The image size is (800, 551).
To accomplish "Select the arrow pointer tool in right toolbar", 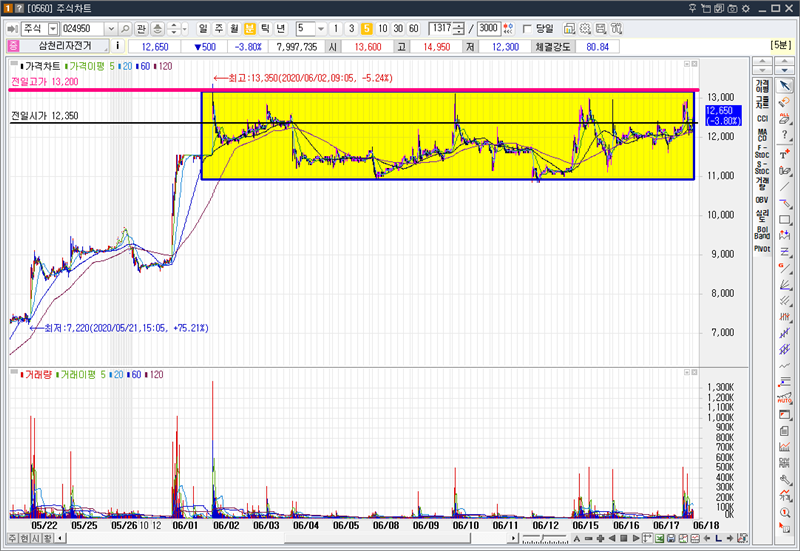I will click(785, 85).
